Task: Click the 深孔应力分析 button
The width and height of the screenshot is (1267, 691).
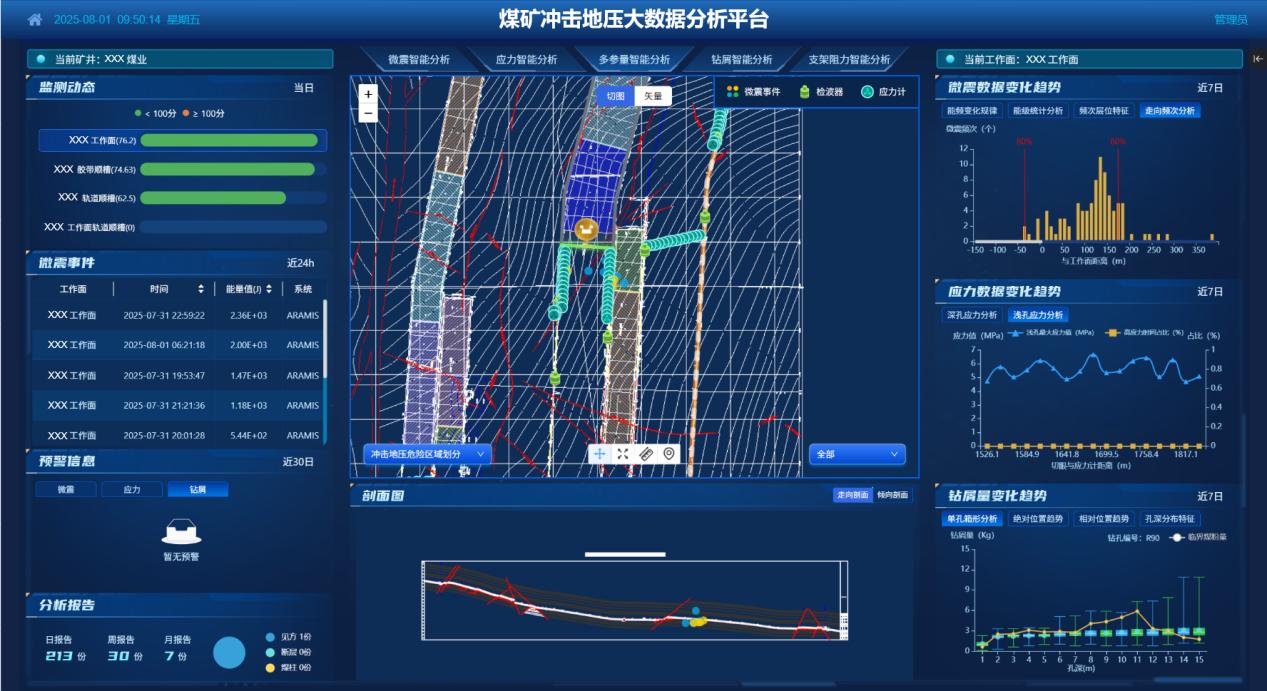Action: (x=972, y=315)
